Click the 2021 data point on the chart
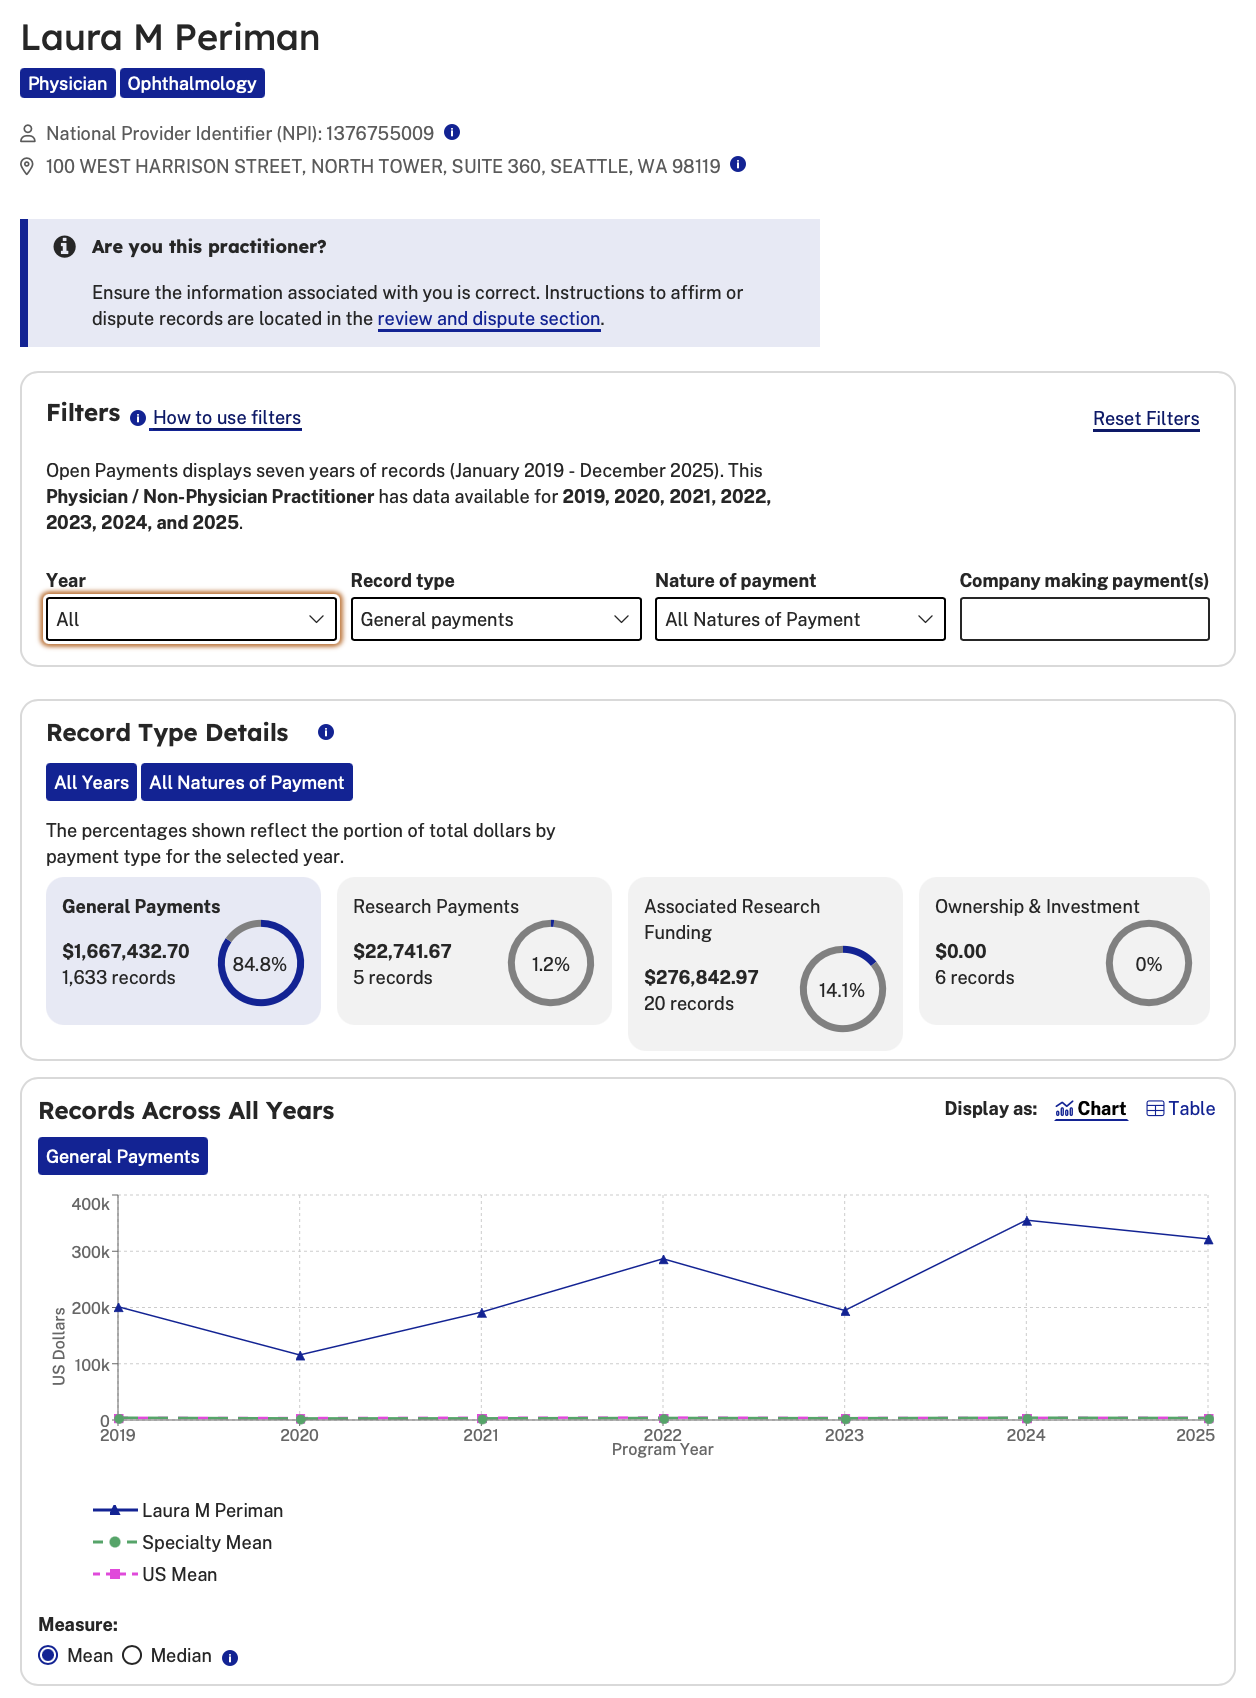The image size is (1256, 1698). point(482,1312)
